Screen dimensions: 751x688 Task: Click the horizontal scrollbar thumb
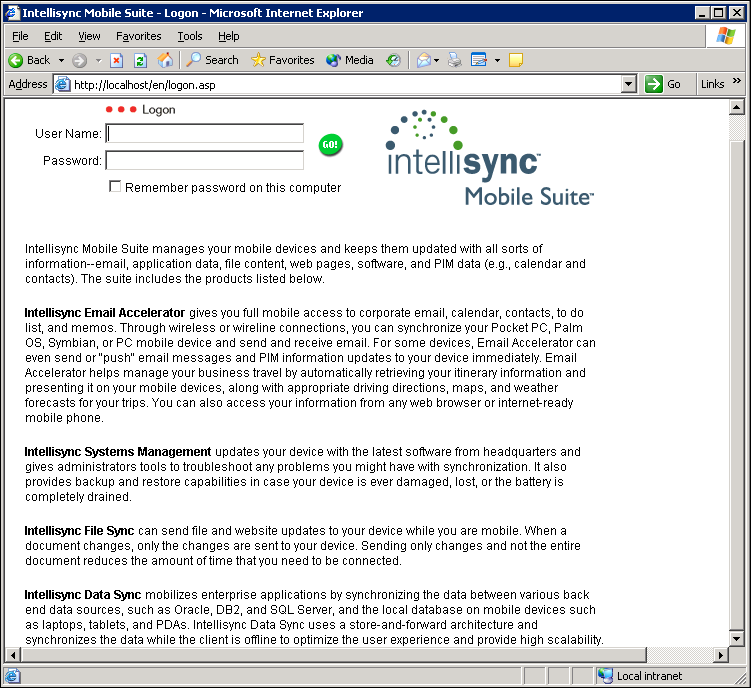(333, 654)
